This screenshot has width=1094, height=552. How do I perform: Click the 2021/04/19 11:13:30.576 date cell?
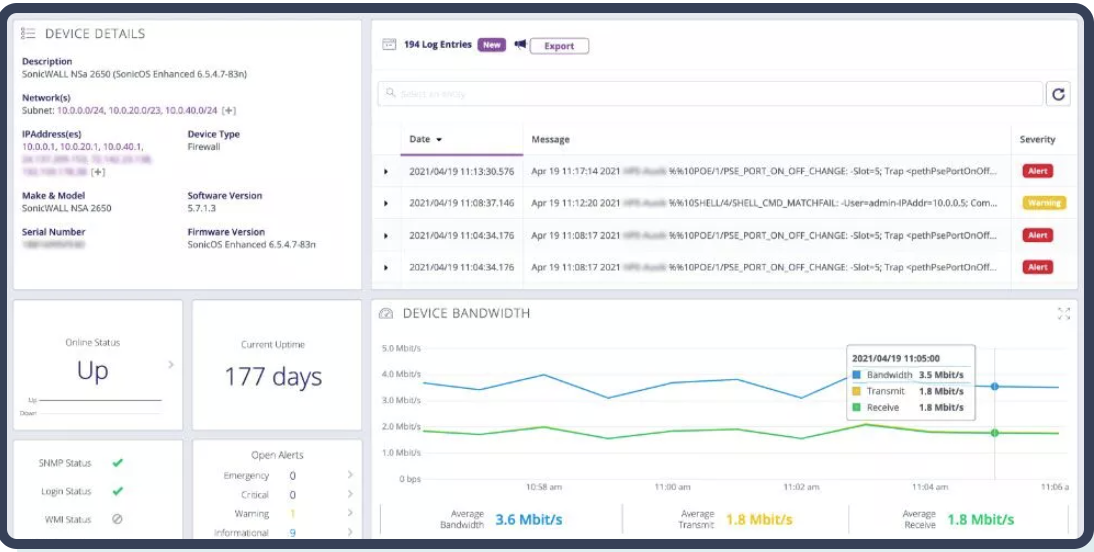[461, 171]
